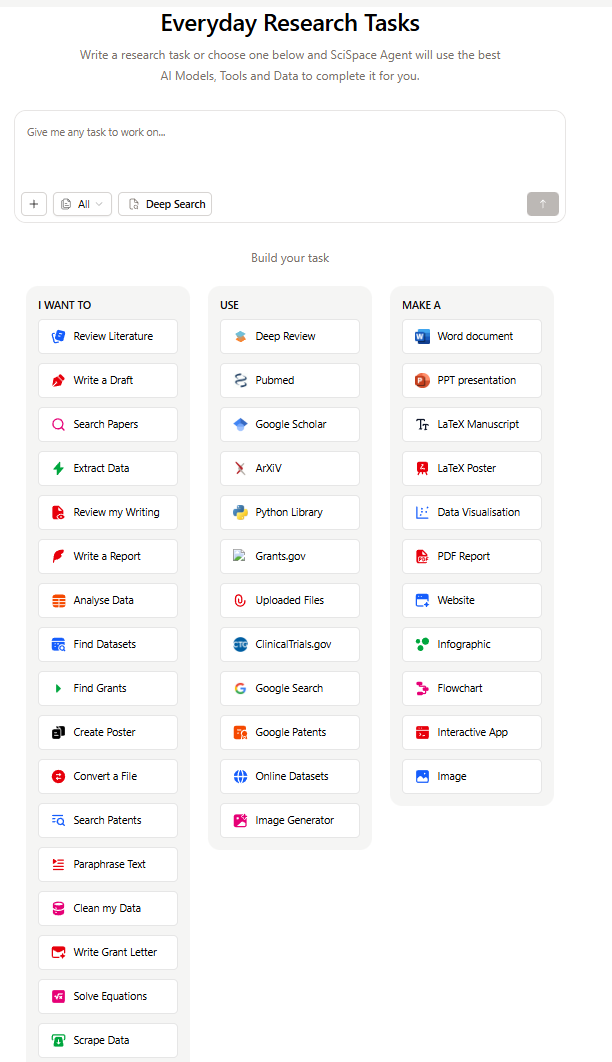Use the Uploaded Files source
612x1062 pixels.
(290, 600)
